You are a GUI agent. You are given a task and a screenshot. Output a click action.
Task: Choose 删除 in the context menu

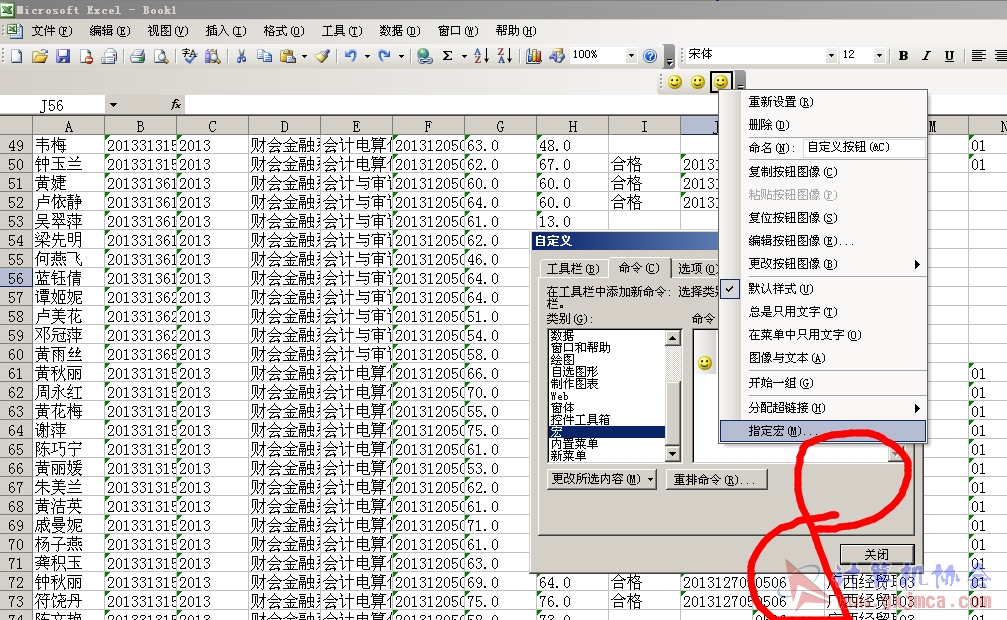pos(823,125)
